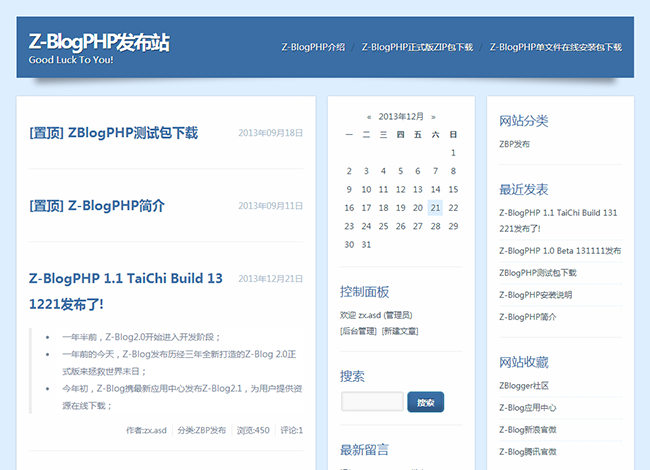Click the 新建文章 new post link
Viewport: 650px width, 470px height.
click(x=400, y=331)
